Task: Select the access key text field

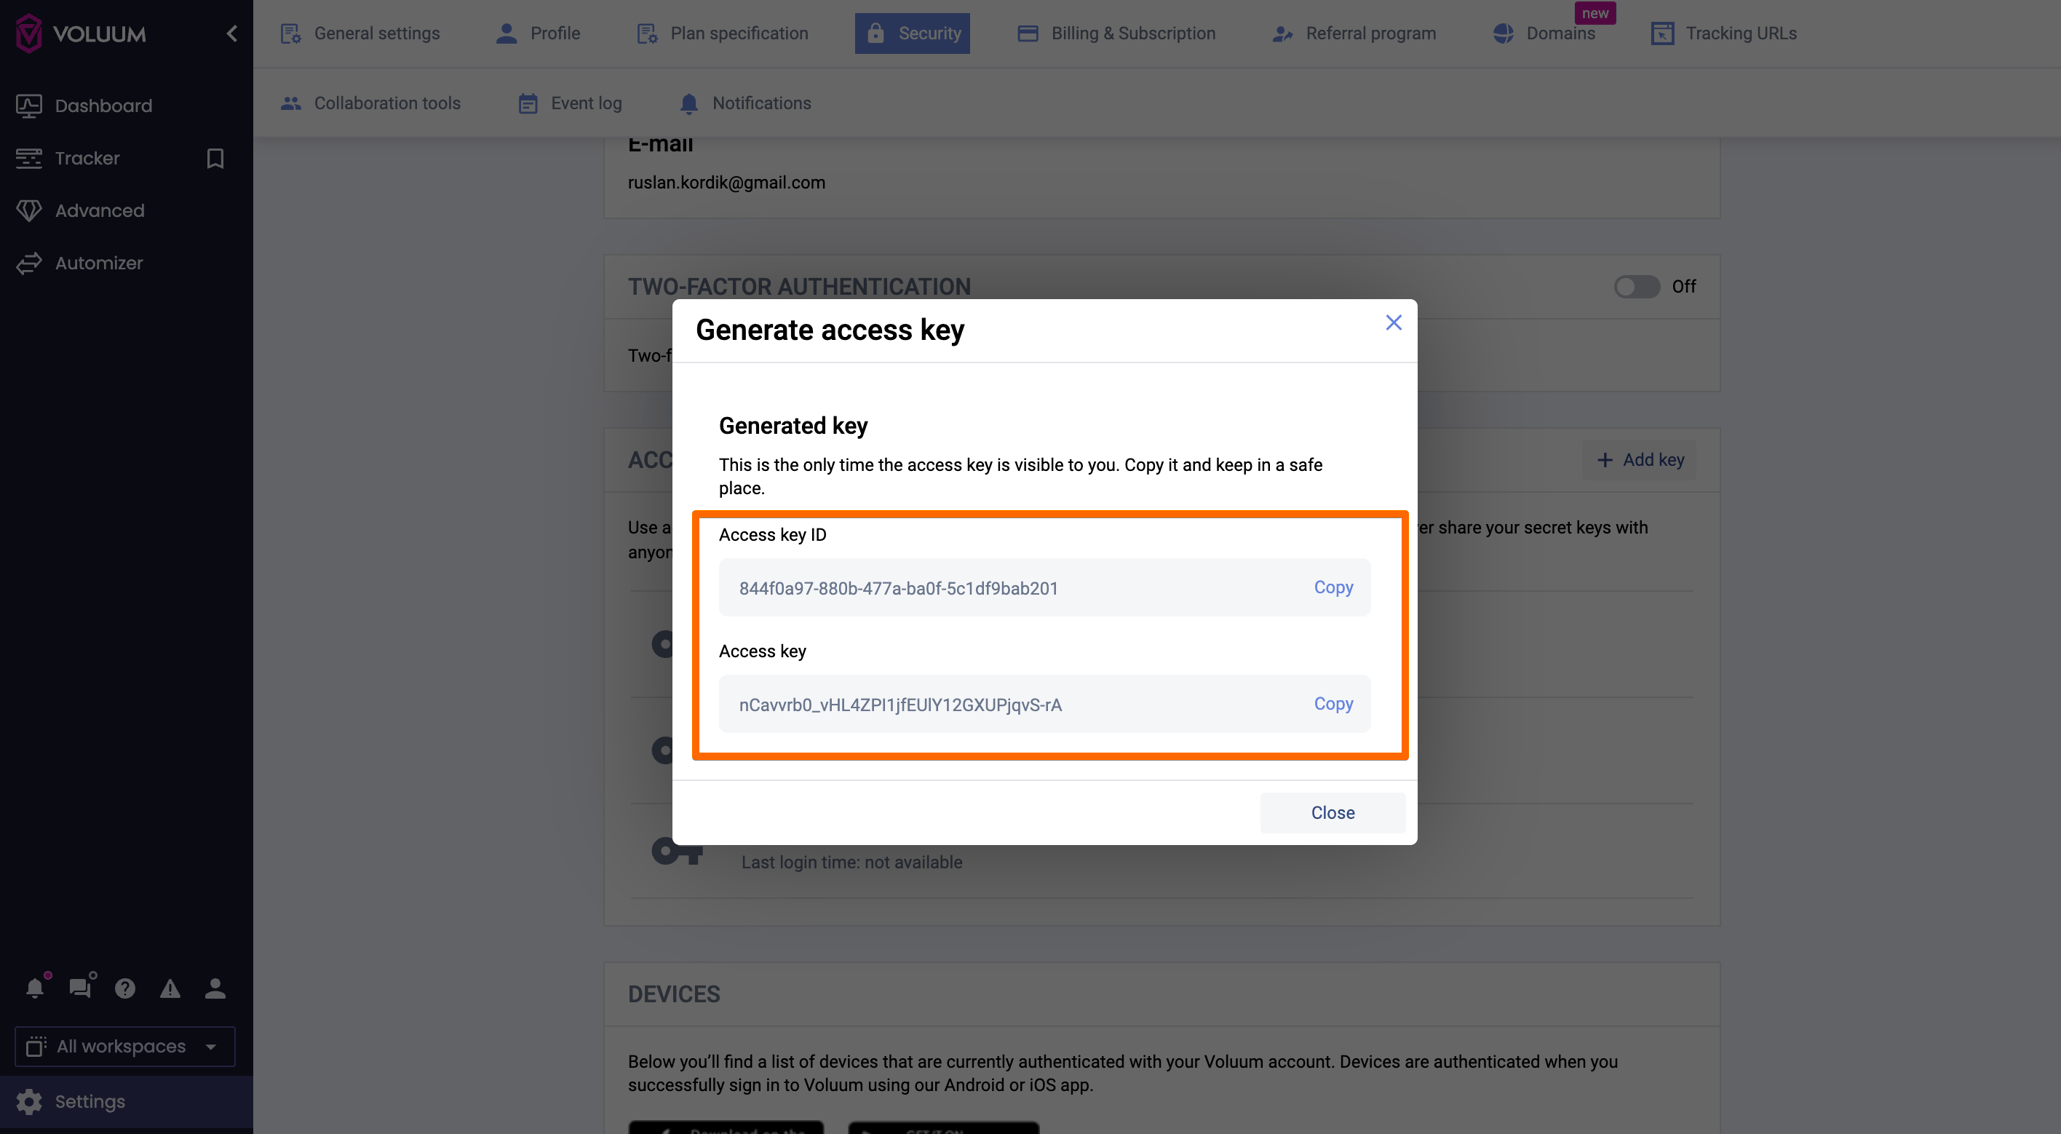Action: pyautogui.click(x=1000, y=704)
